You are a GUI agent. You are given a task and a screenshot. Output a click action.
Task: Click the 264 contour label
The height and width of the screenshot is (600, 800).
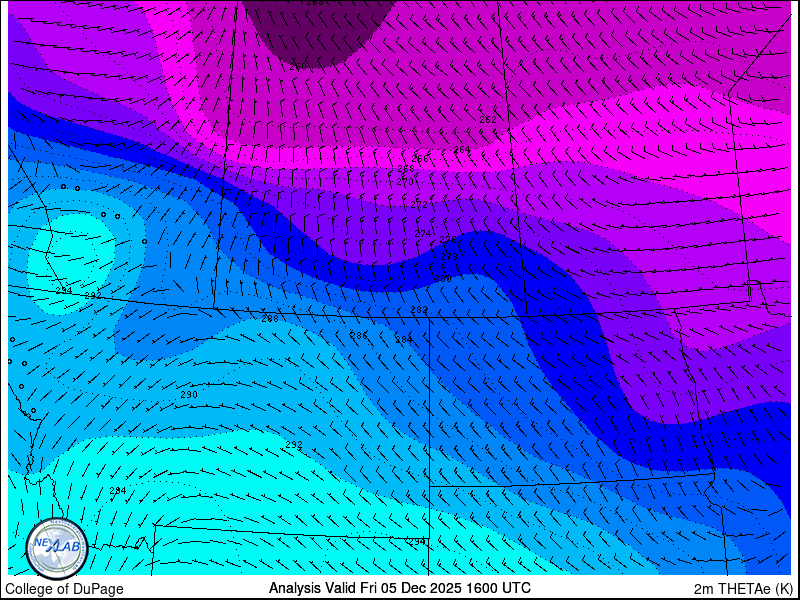pos(462,149)
